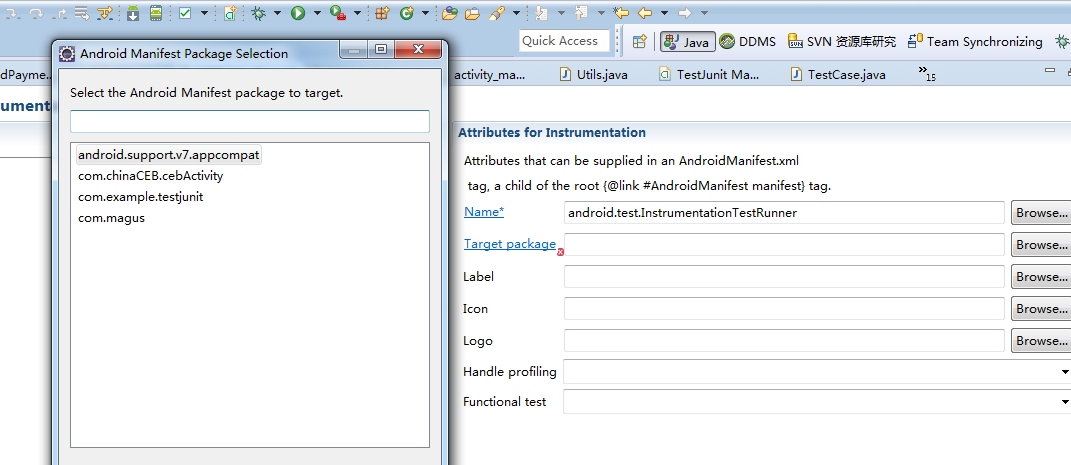Click the Previous Annotation icon
The image size is (1071, 465).
point(581,12)
